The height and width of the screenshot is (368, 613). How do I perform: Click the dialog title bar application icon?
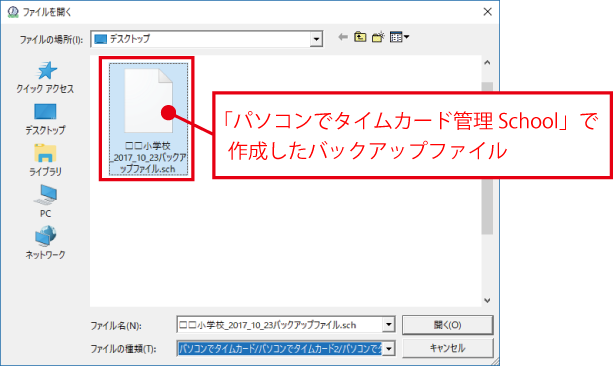(x=13, y=12)
